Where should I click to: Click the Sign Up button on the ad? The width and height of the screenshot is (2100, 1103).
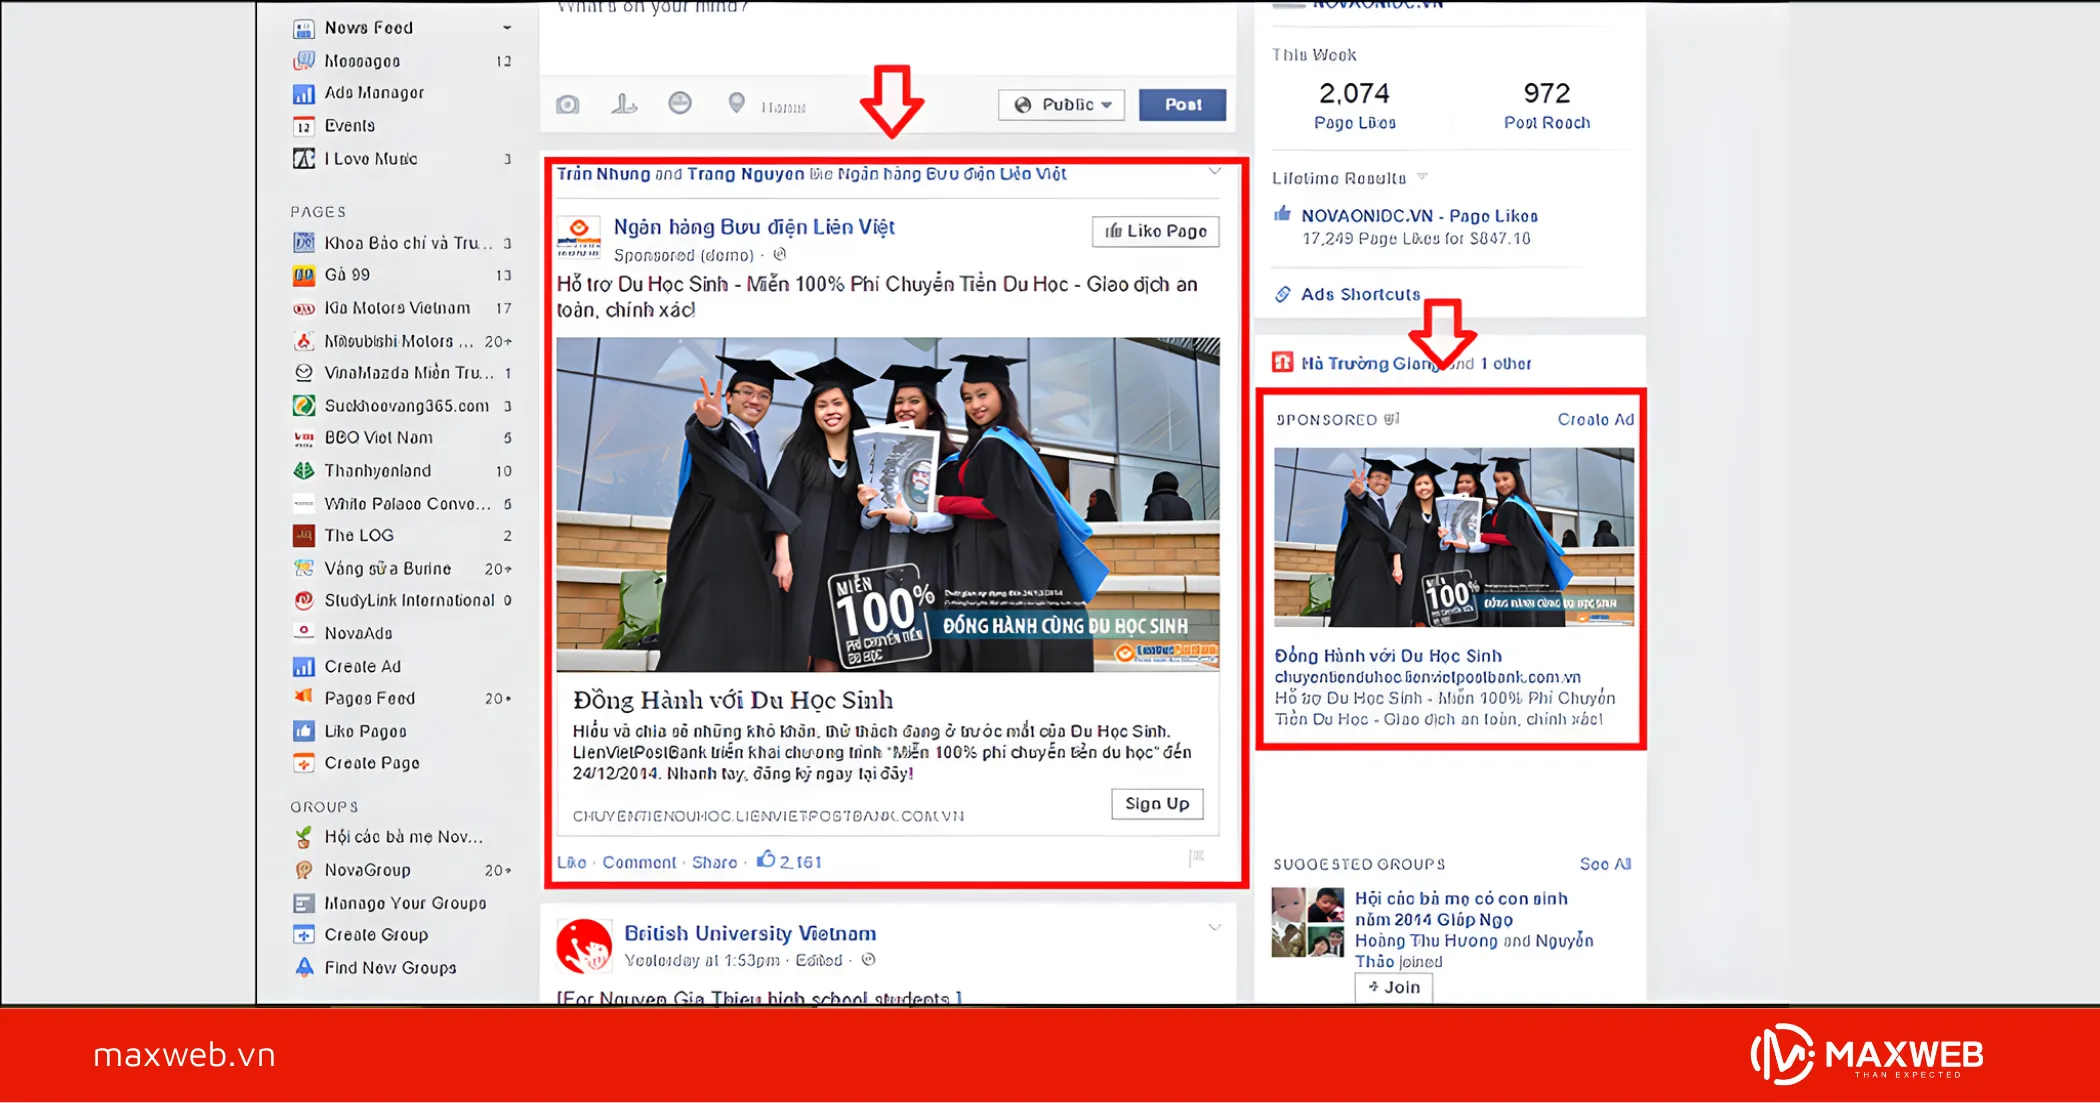coord(1156,804)
